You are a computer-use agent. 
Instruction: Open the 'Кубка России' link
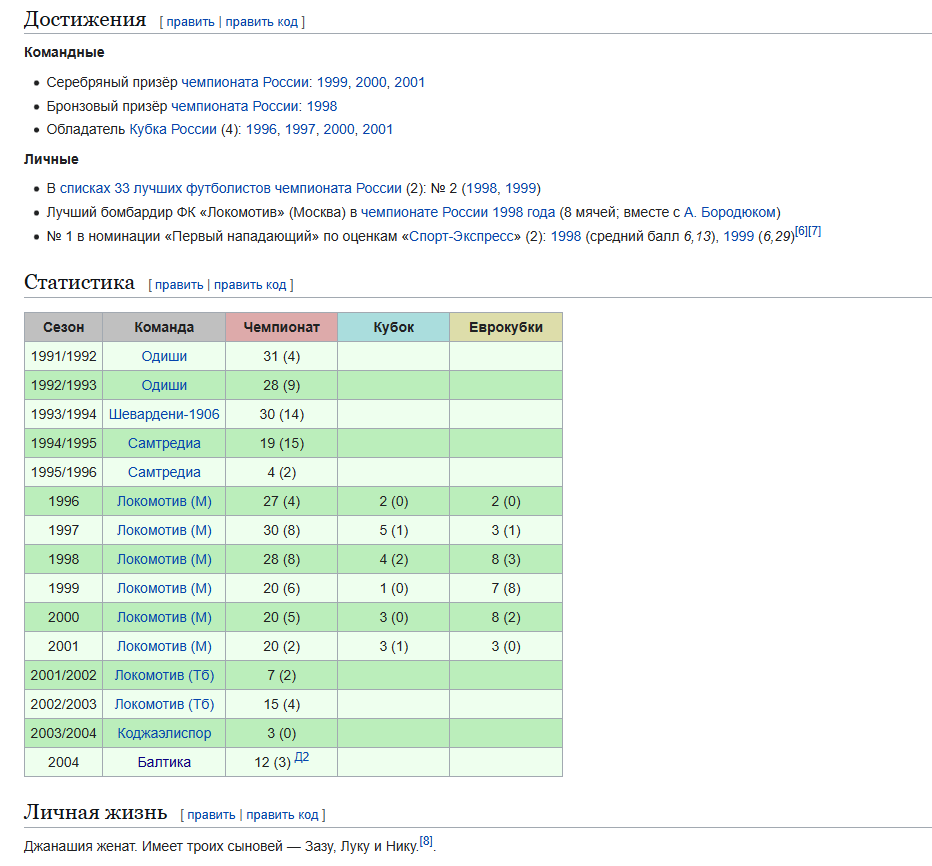[173, 129]
